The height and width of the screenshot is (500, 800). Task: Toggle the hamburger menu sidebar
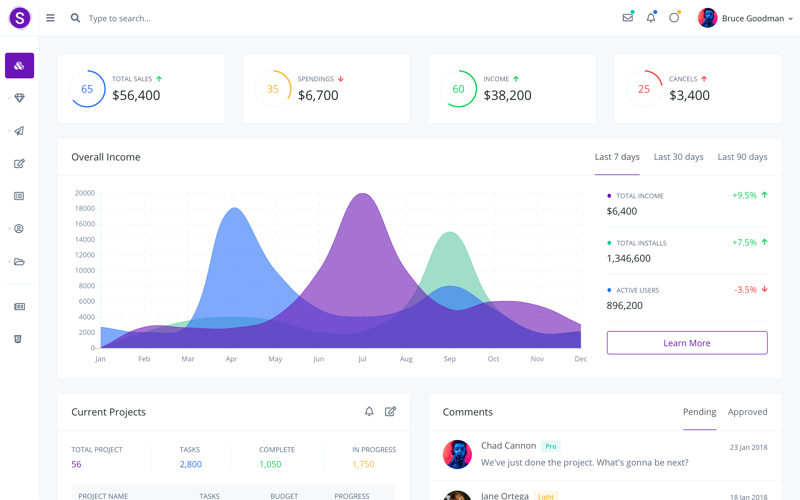(x=50, y=18)
